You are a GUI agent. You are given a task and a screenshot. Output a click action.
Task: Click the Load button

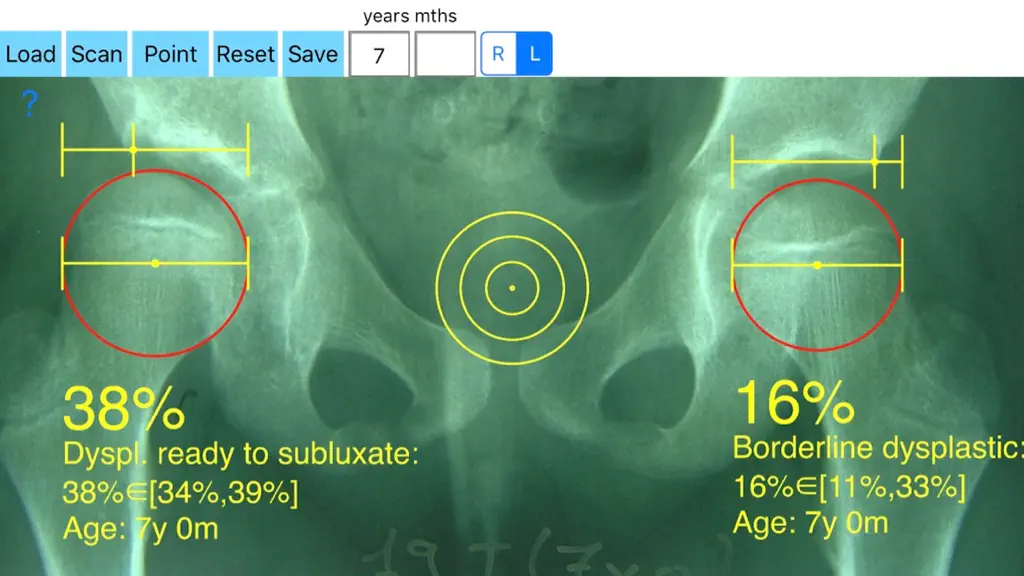(x=30, y=54)
